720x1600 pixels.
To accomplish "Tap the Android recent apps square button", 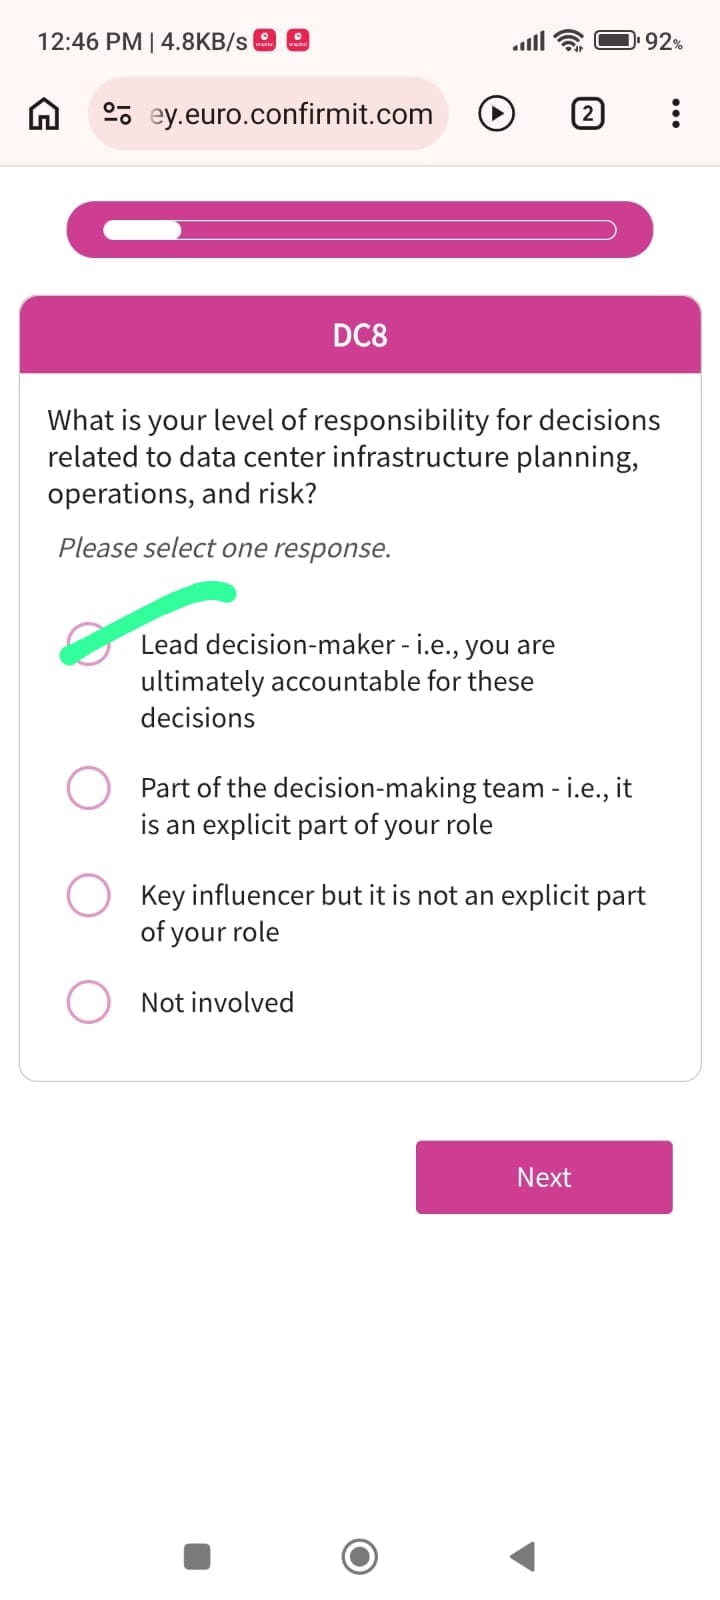I will [197, 1557].
